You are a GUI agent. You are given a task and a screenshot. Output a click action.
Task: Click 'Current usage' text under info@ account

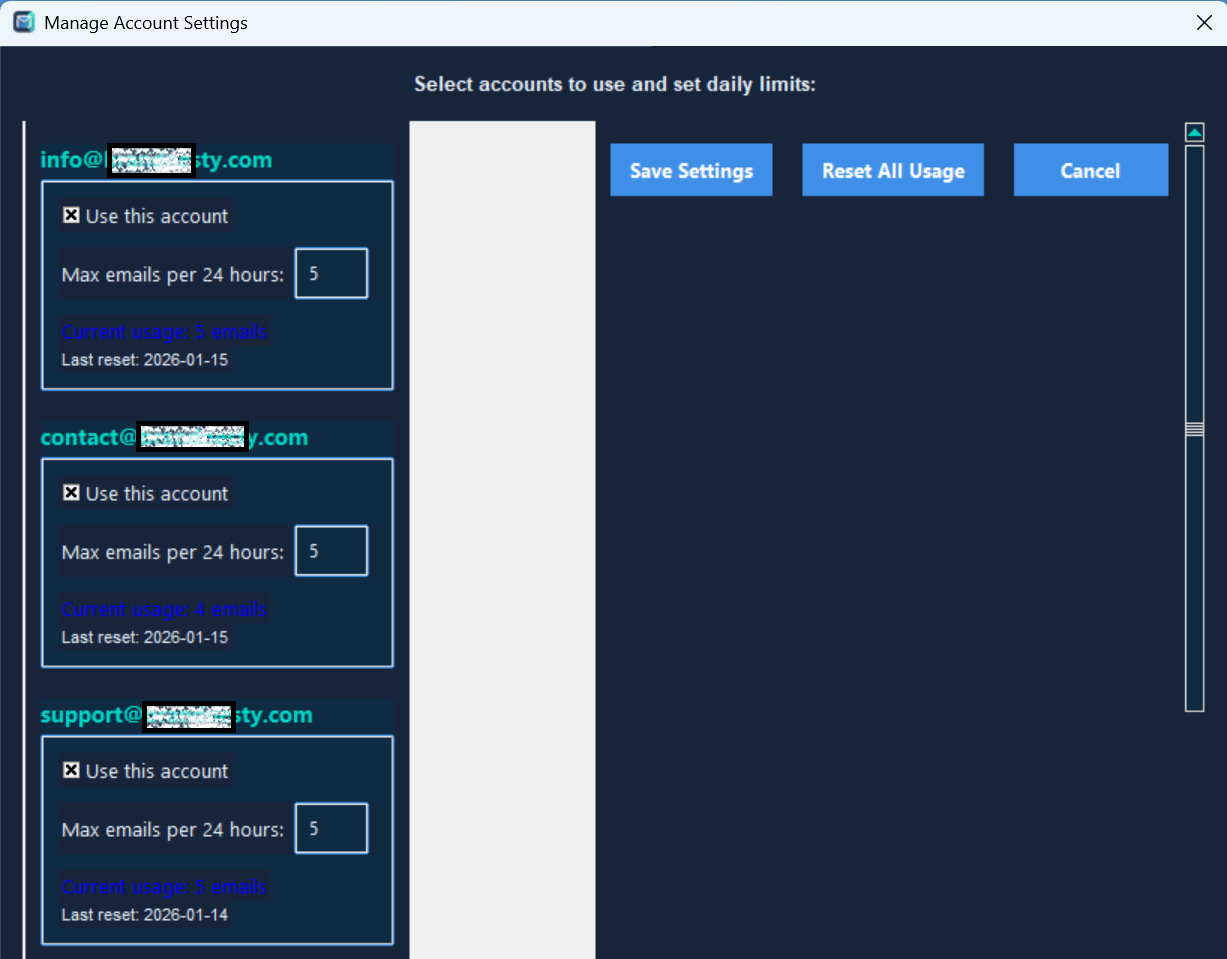tap(164, 332)
